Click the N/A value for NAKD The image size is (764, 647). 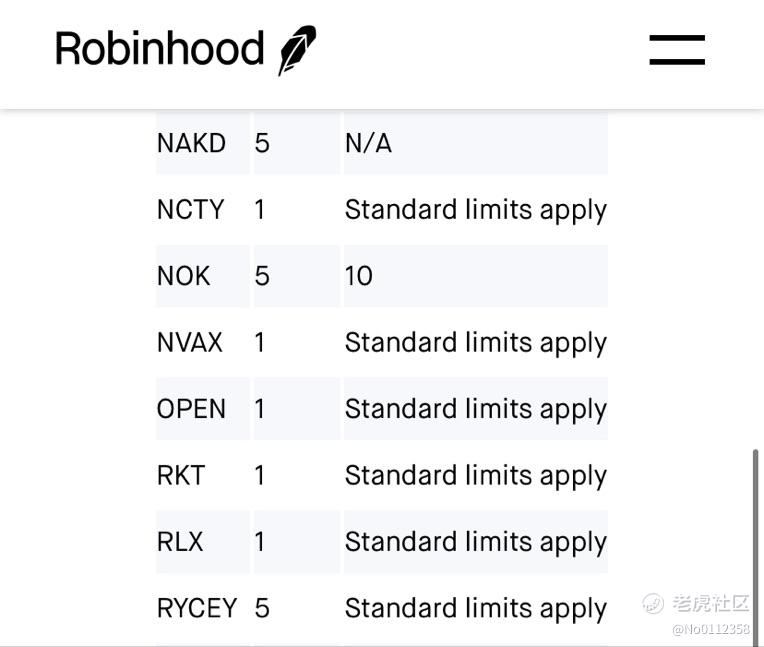coord(368,143)
